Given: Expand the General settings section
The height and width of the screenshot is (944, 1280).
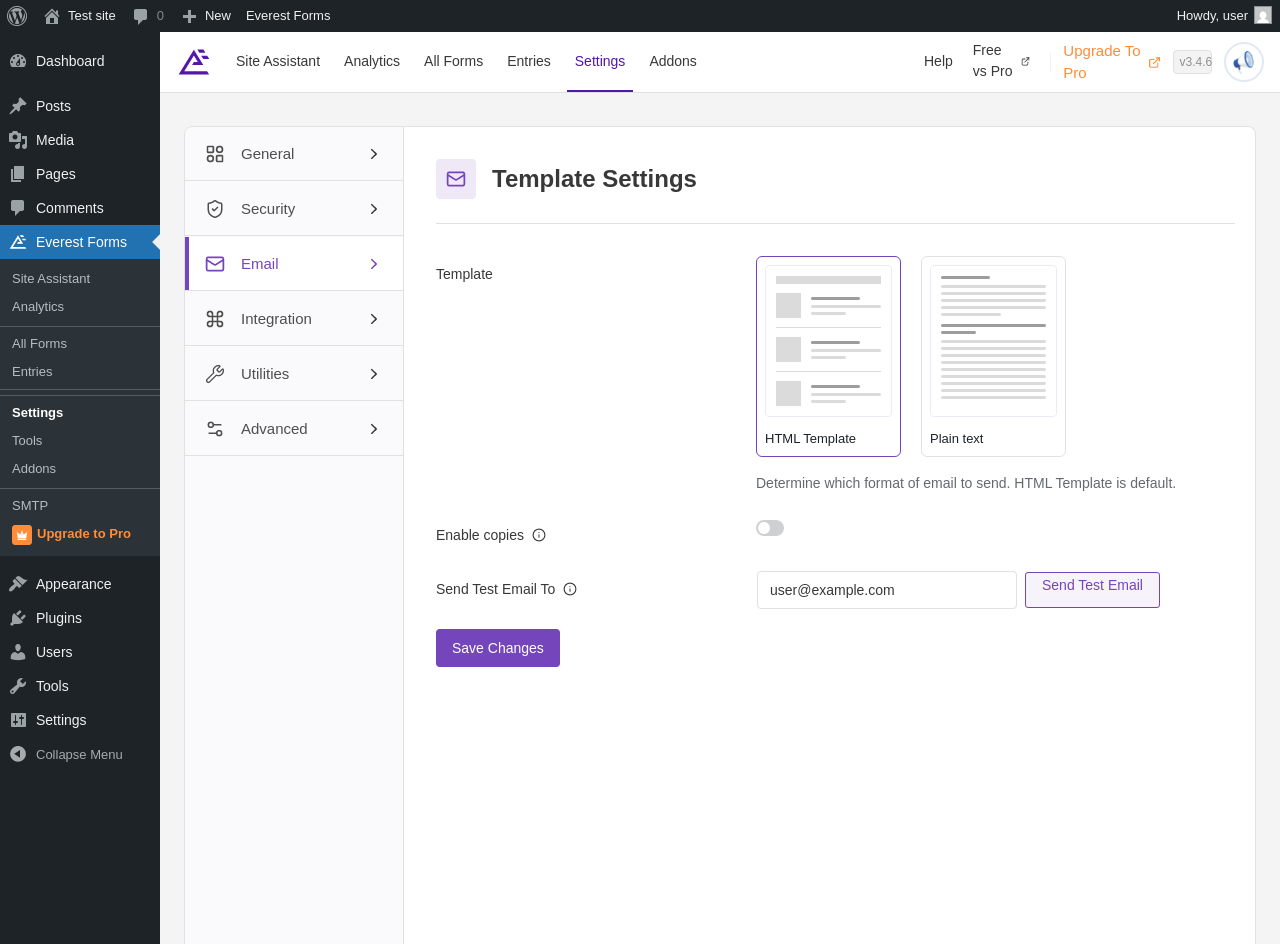Looking at the screenshot, I should pyautogui.click(x=294, y=154).
